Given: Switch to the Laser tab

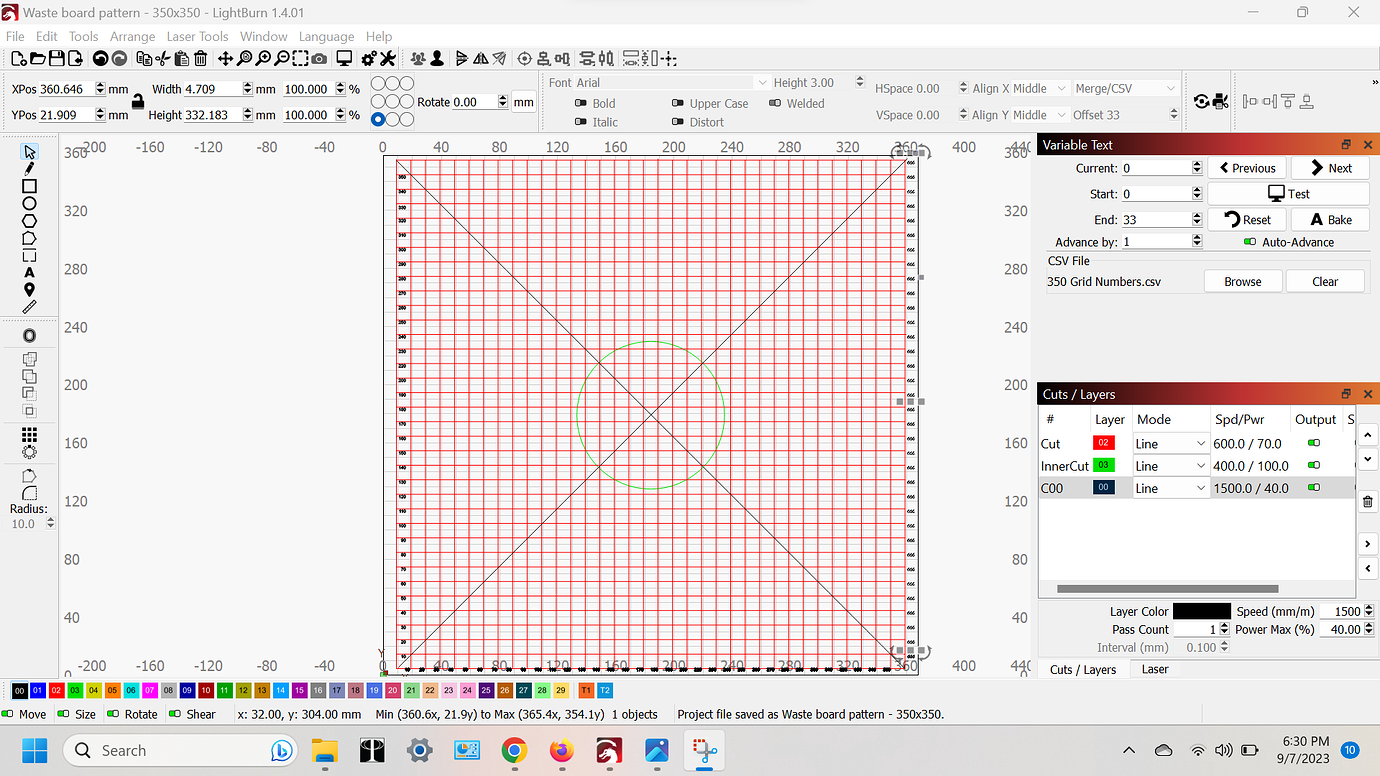Looking at the screenshot, I should tap(1154, 669).
